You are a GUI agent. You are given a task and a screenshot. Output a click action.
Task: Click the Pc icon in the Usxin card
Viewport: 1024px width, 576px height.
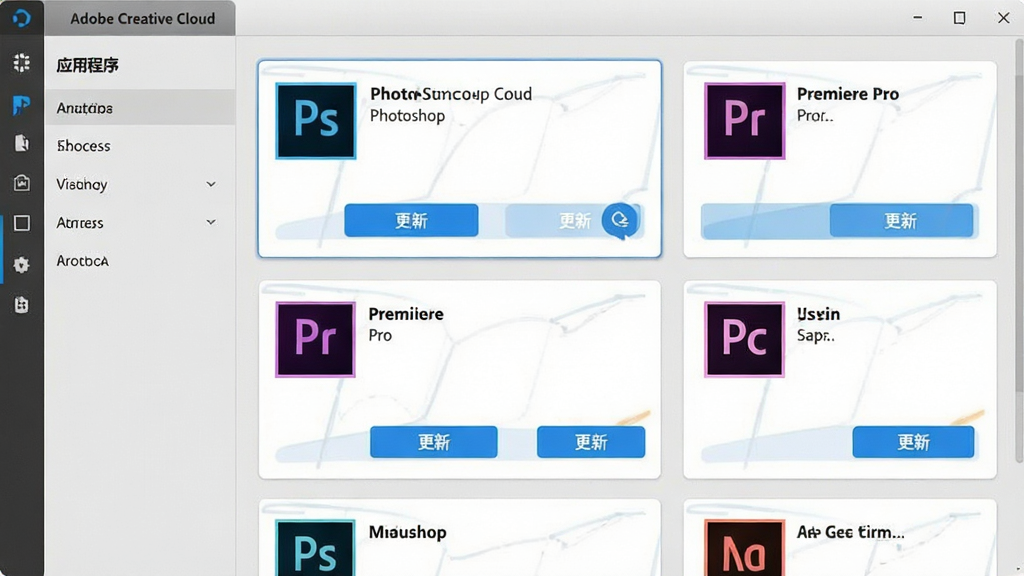click(x=744, y=340)
